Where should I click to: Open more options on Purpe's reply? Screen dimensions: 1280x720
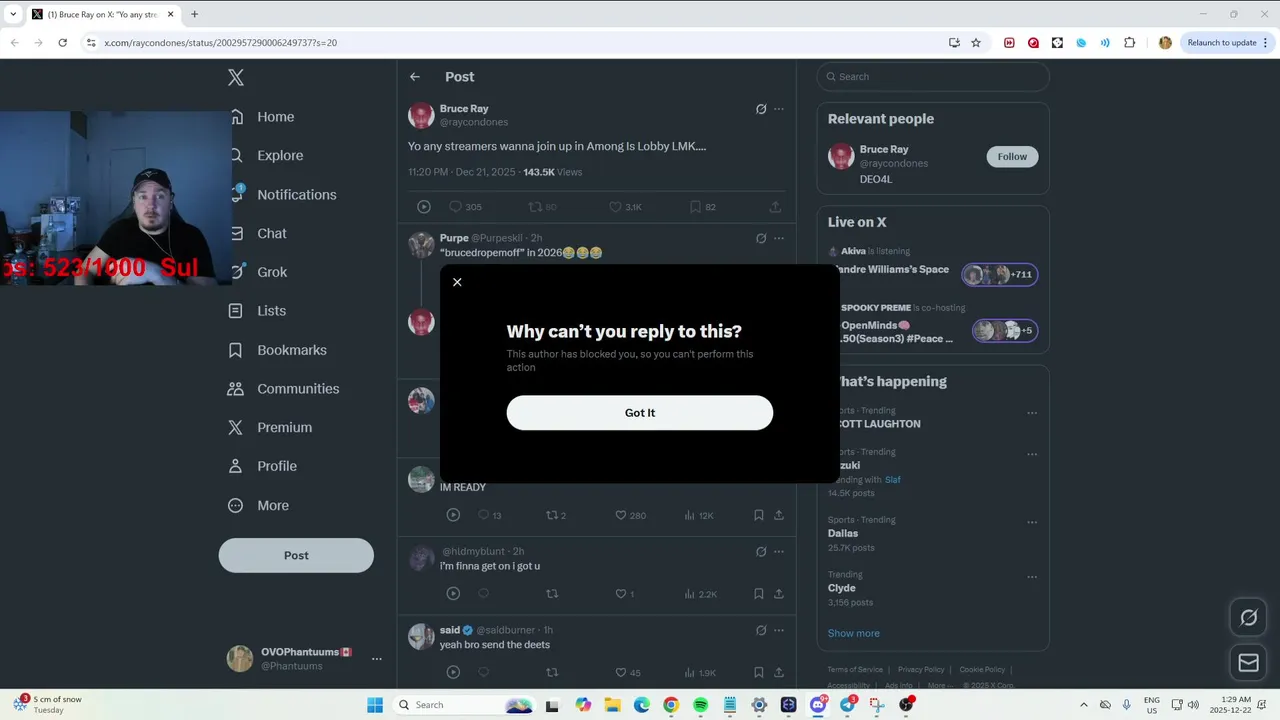tap(779, 238)
